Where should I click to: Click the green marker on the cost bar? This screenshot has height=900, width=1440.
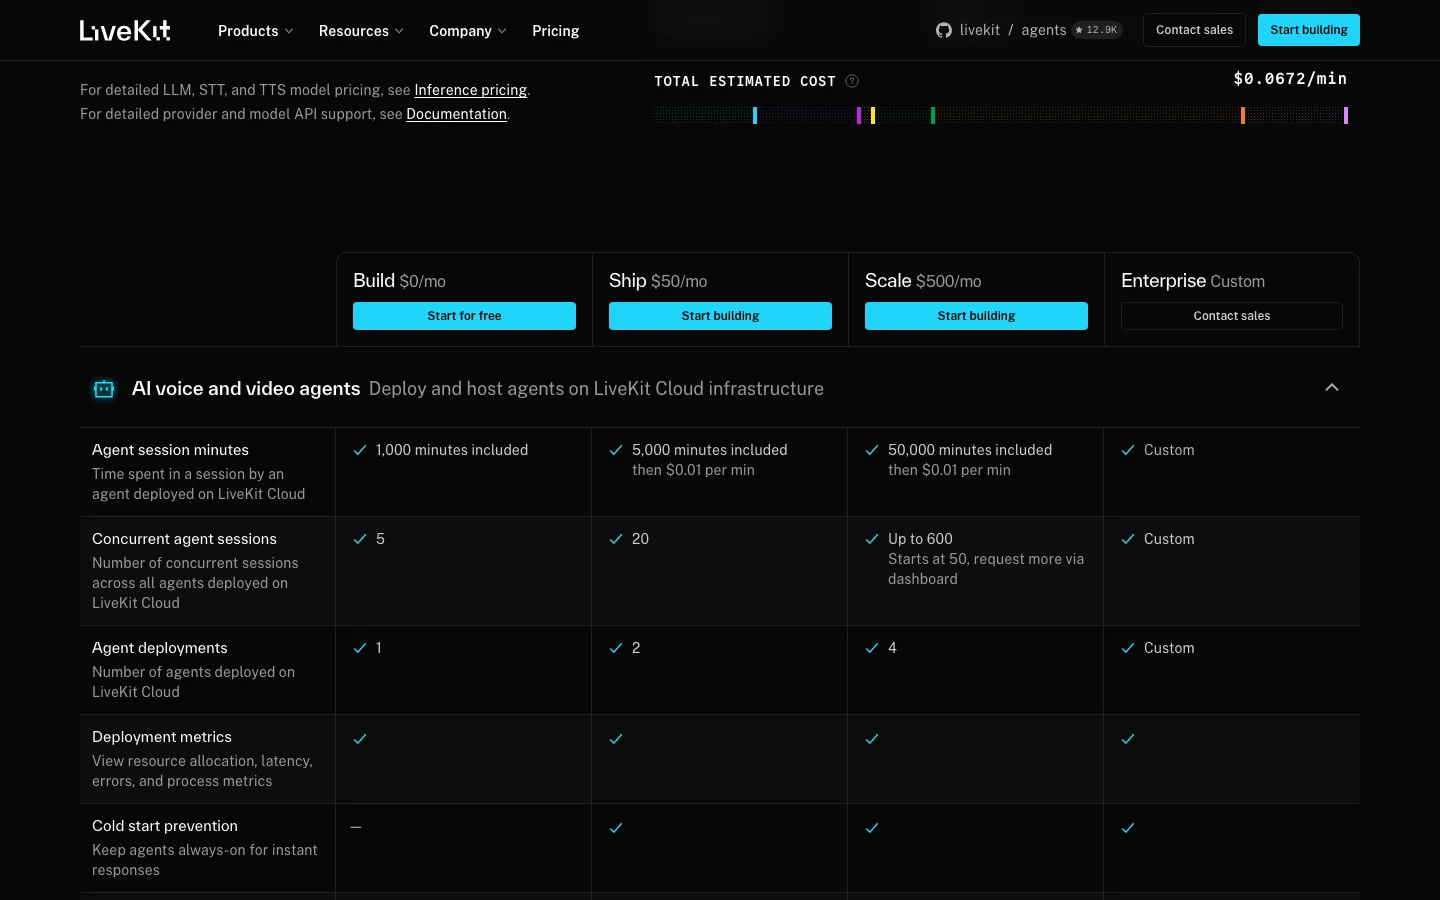point(933,115)
